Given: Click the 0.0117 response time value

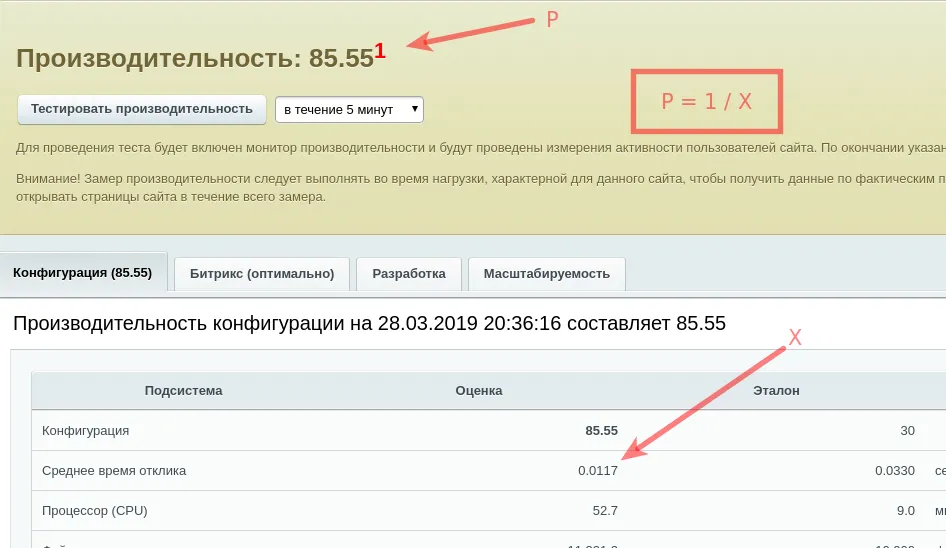Looking at the screenshot, I should 597,470.
